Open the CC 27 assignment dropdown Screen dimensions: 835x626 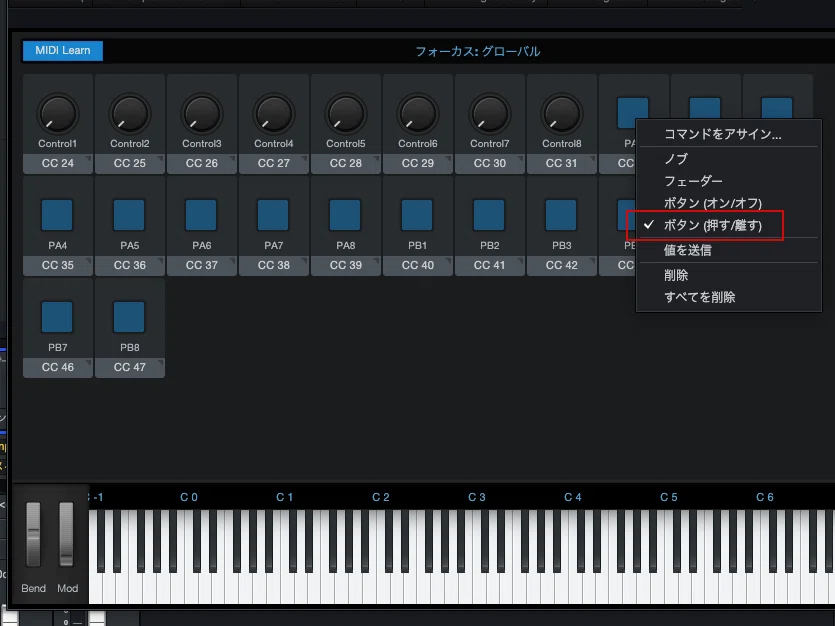[274, 163]
